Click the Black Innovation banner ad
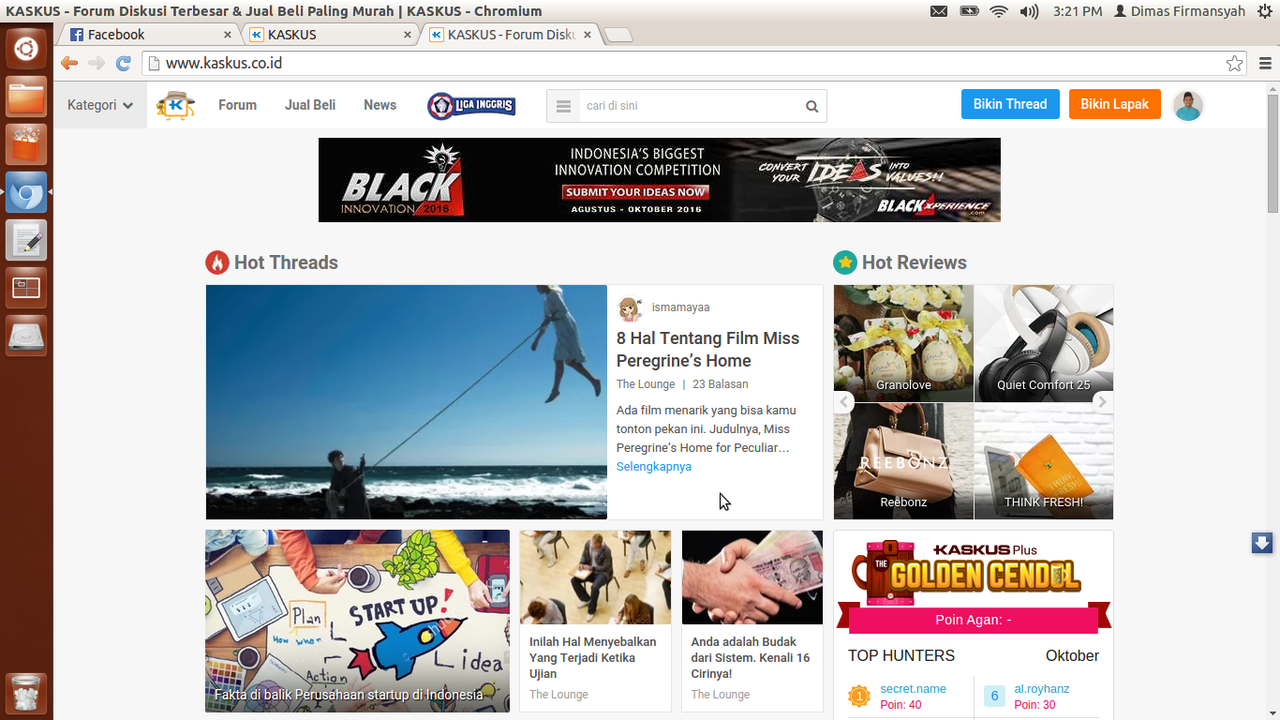Screen dimensions: 1280x720 (659, 180)
